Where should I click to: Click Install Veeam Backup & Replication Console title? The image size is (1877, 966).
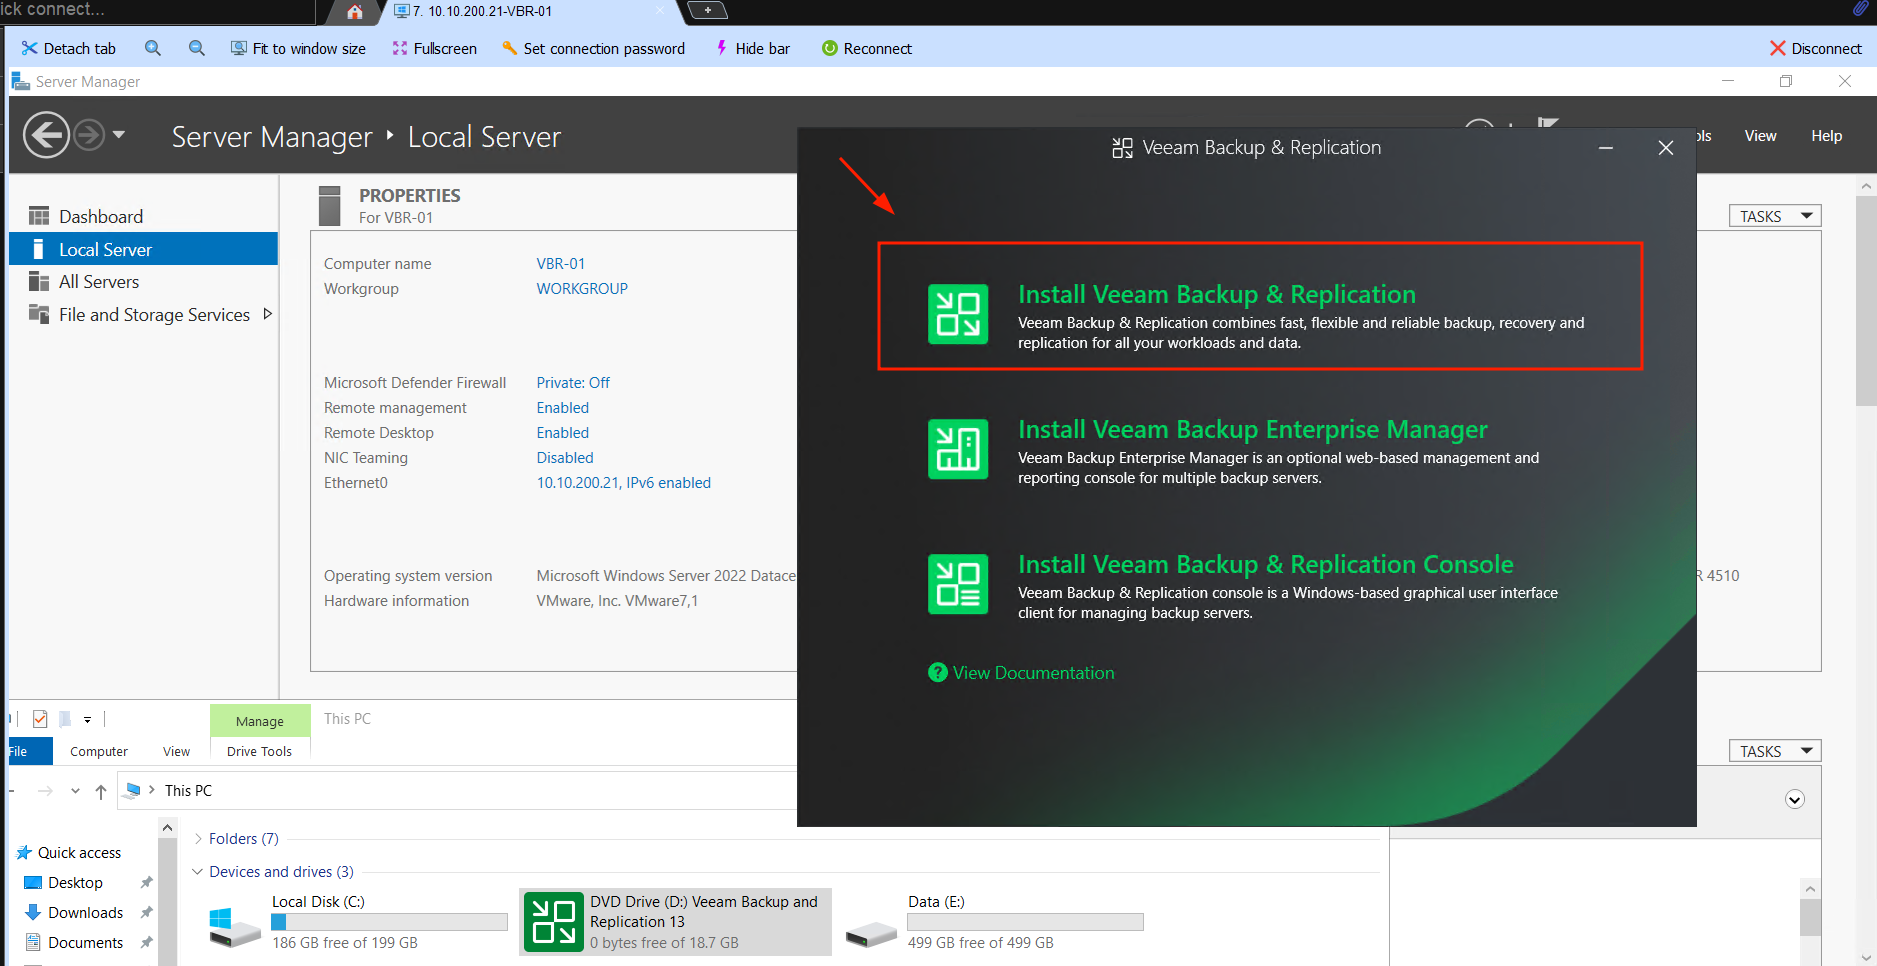1266,564
